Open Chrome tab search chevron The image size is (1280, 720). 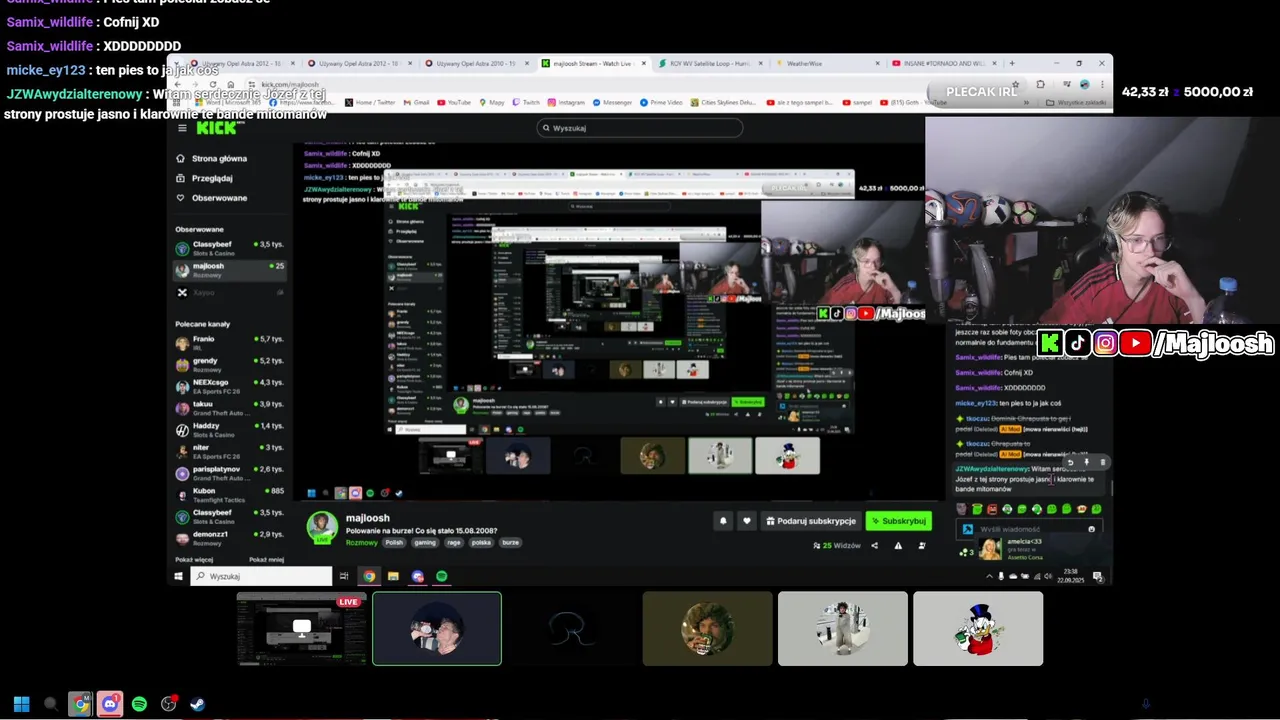178,63
